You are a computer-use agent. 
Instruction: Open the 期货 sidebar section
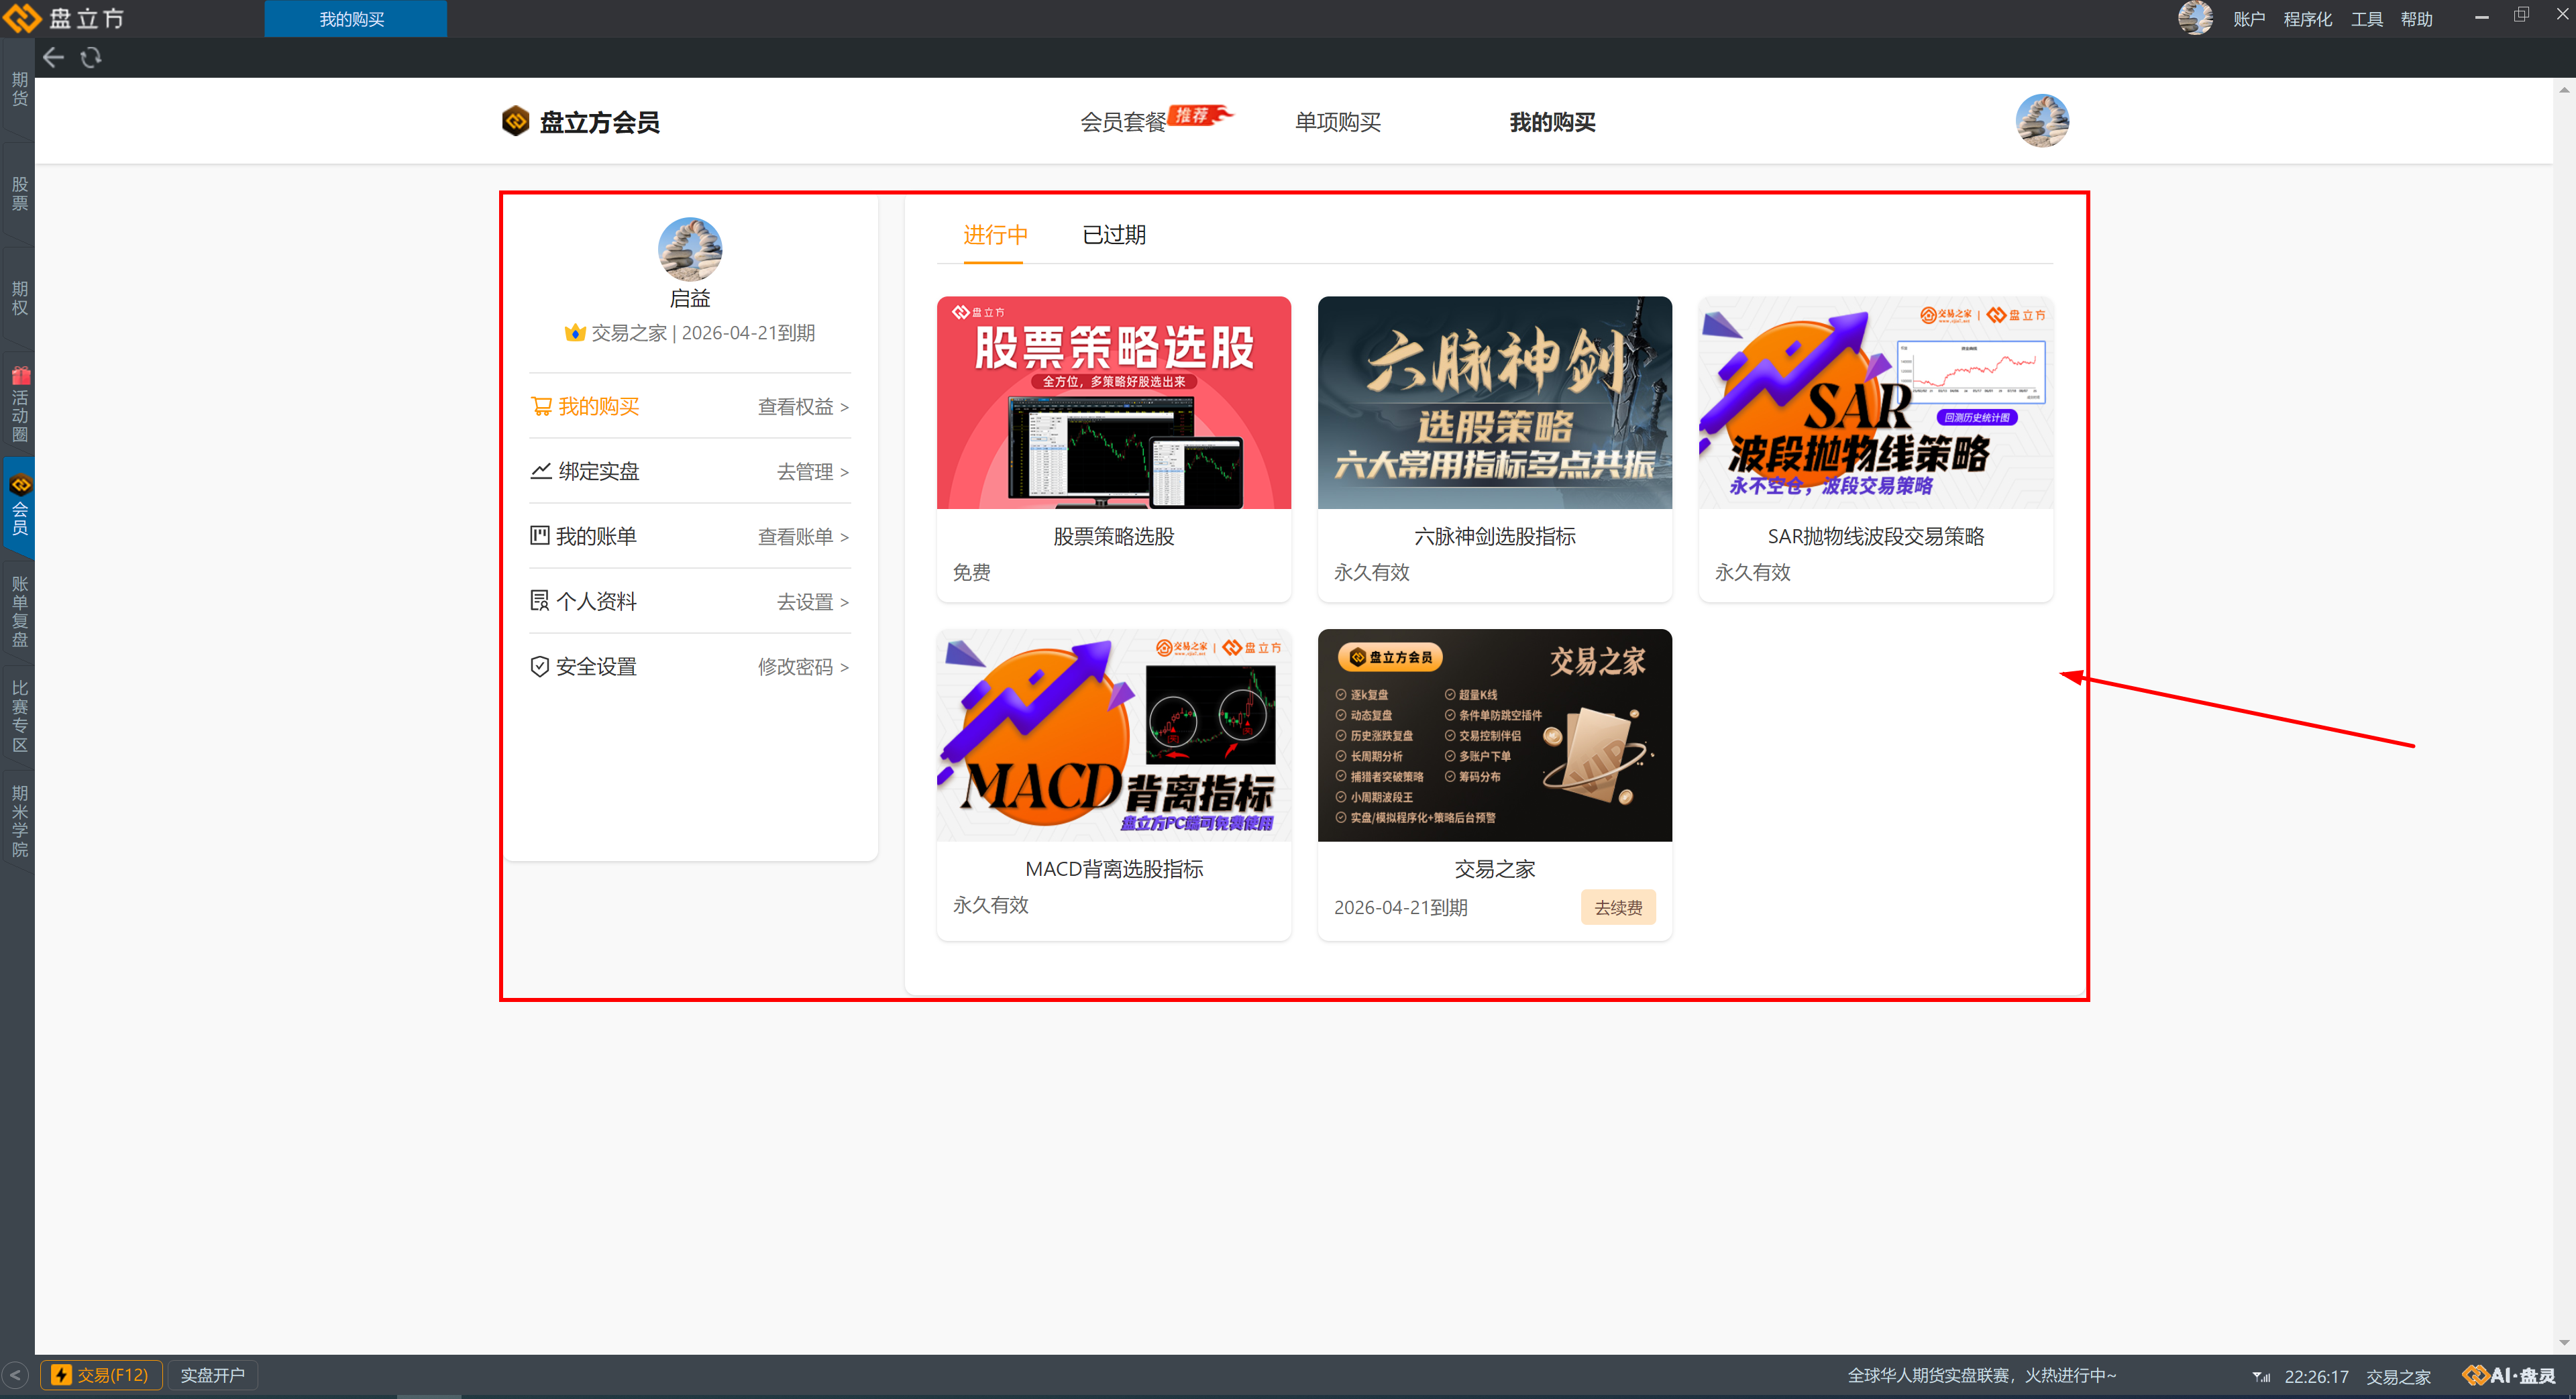(x=19, y=89)
